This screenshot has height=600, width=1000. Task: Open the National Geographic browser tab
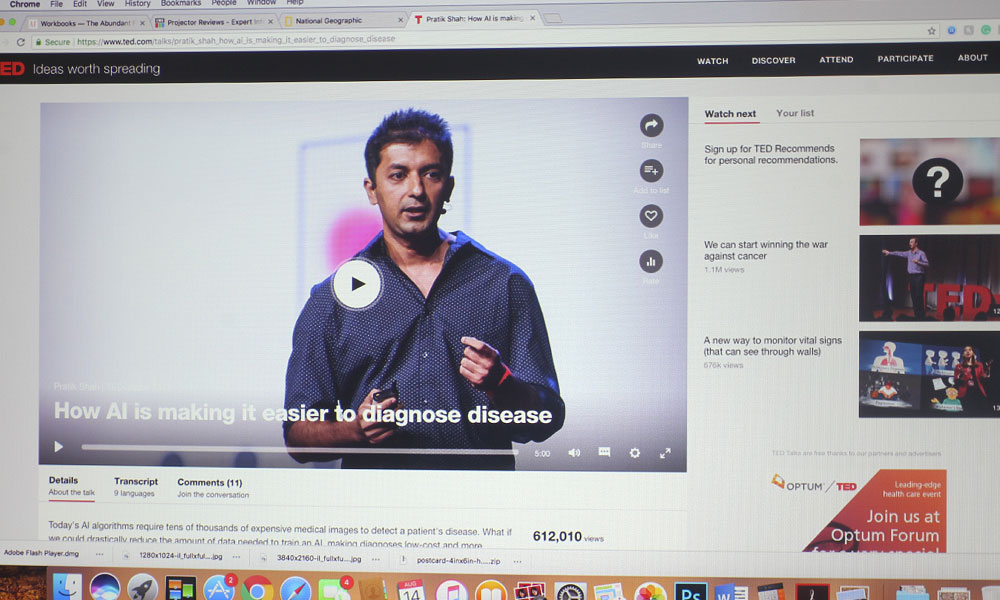tap(335, 20)
